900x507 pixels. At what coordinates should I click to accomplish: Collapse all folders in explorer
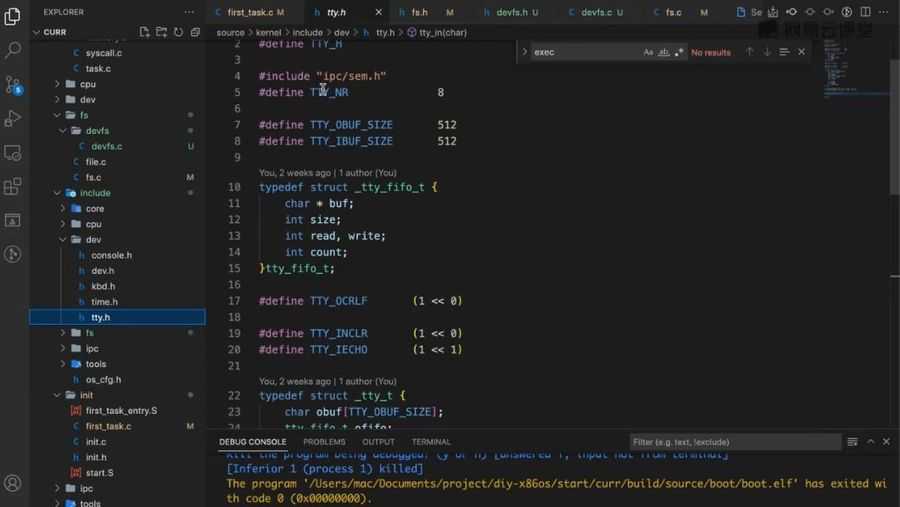tap(195, 32)
